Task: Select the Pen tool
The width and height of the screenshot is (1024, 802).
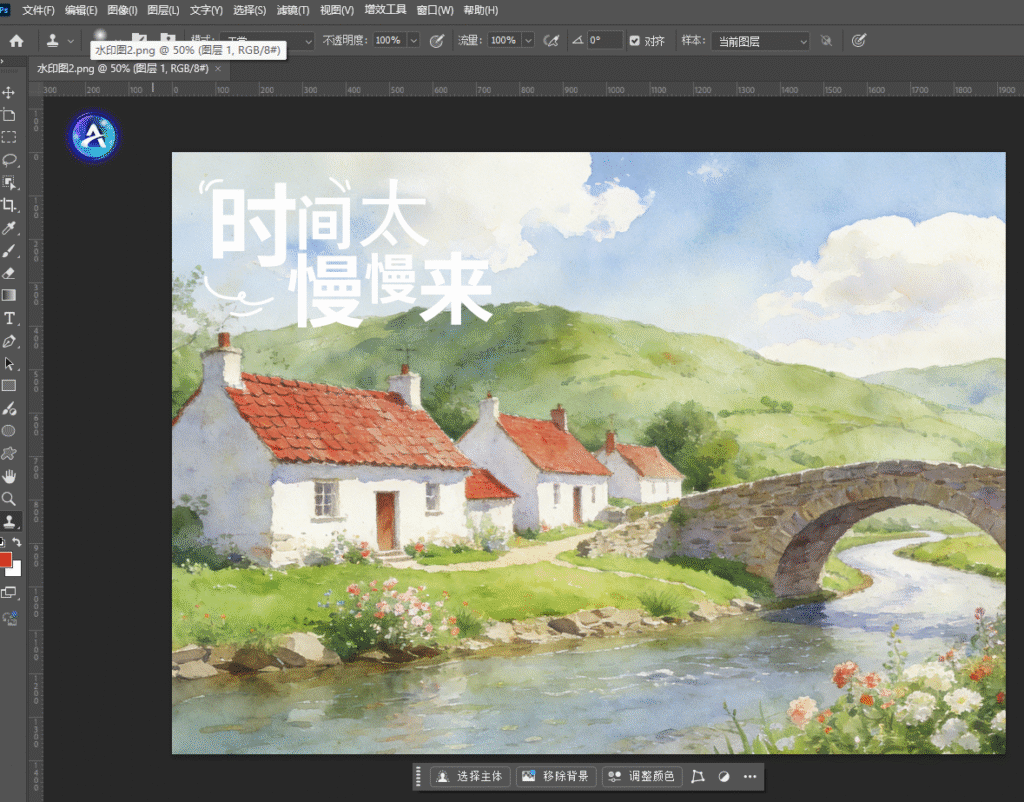Action: (x=8, y=341)
